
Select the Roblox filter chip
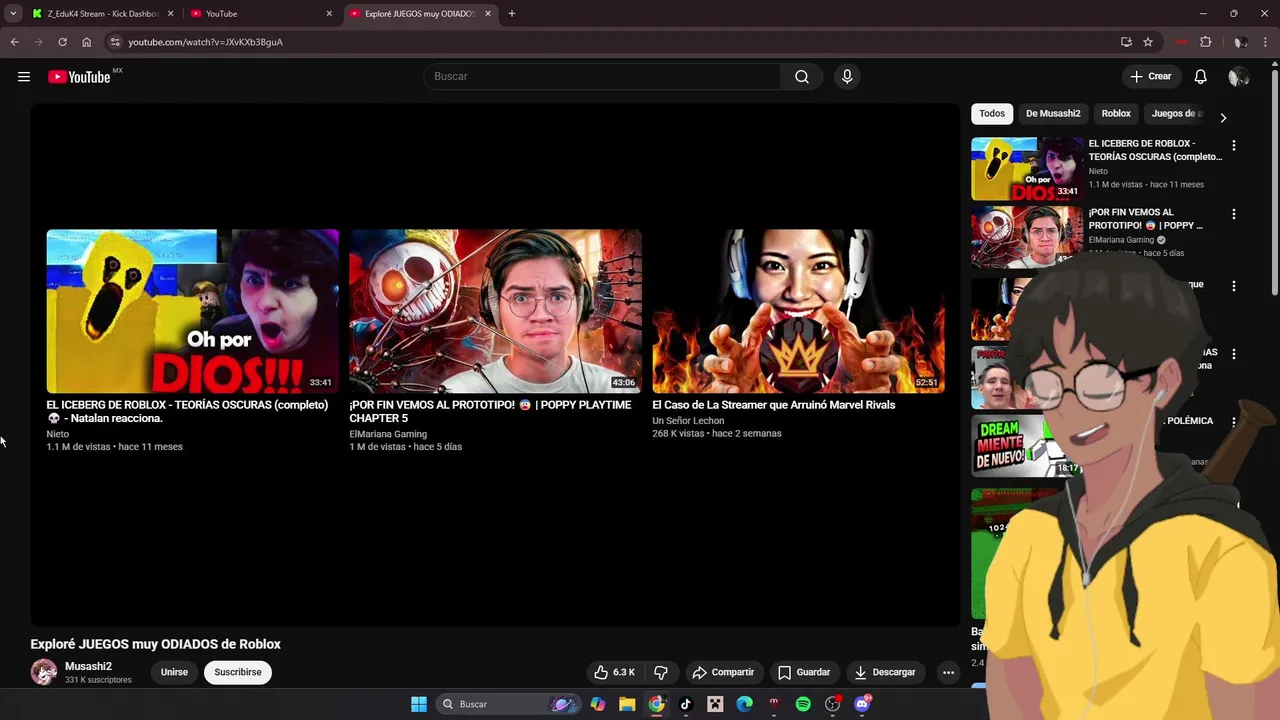tap(1116, 114)
